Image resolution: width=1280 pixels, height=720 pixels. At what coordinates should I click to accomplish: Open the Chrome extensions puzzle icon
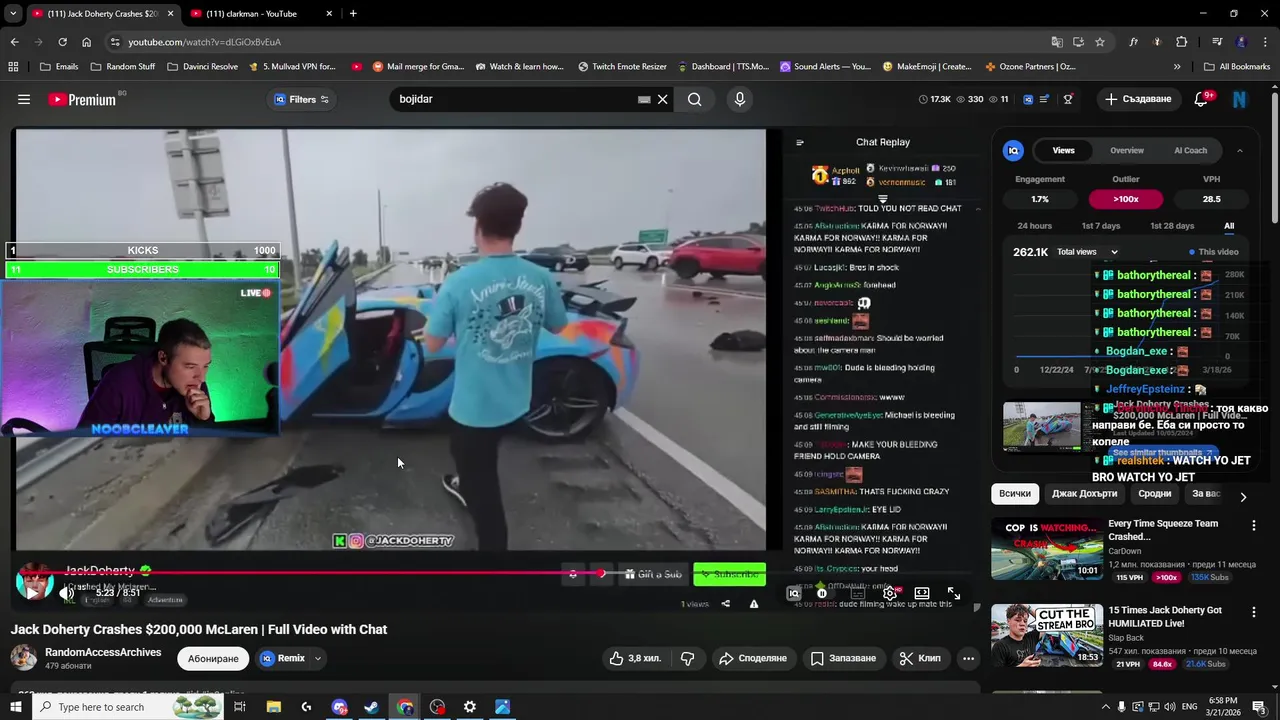tap(1182, 42)
